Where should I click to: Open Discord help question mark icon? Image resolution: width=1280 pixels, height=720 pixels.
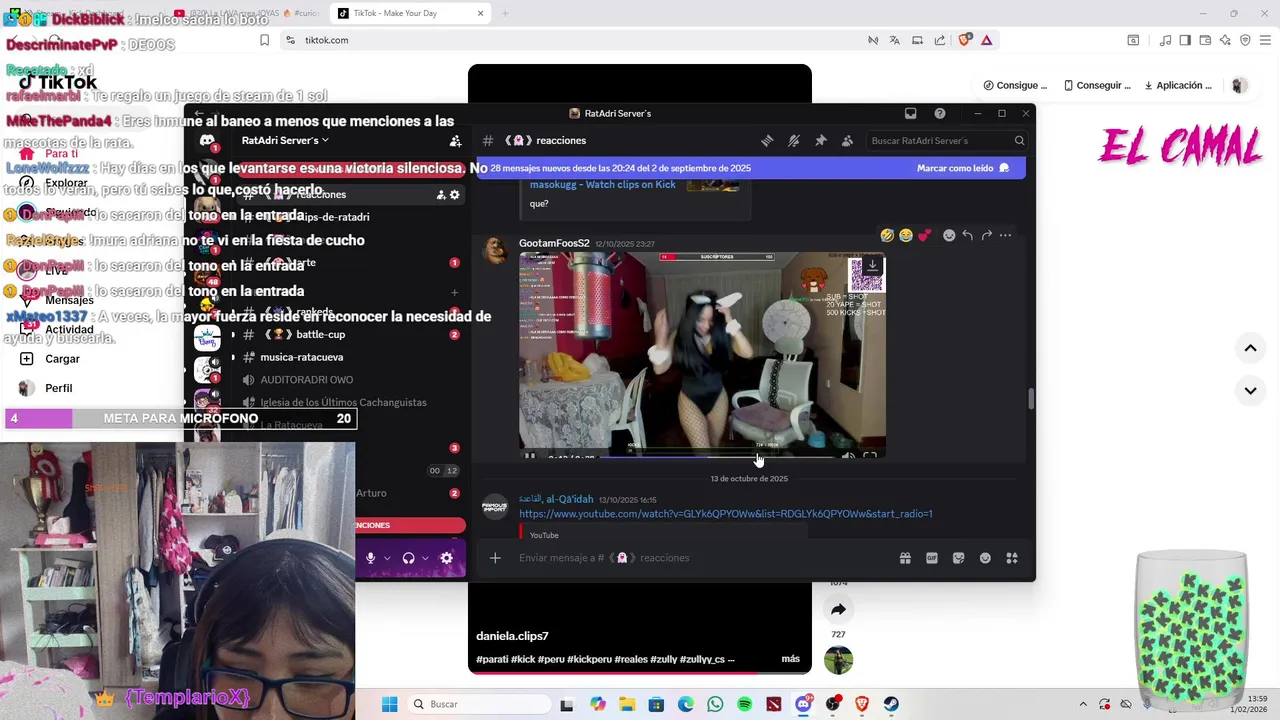(940, 114)
